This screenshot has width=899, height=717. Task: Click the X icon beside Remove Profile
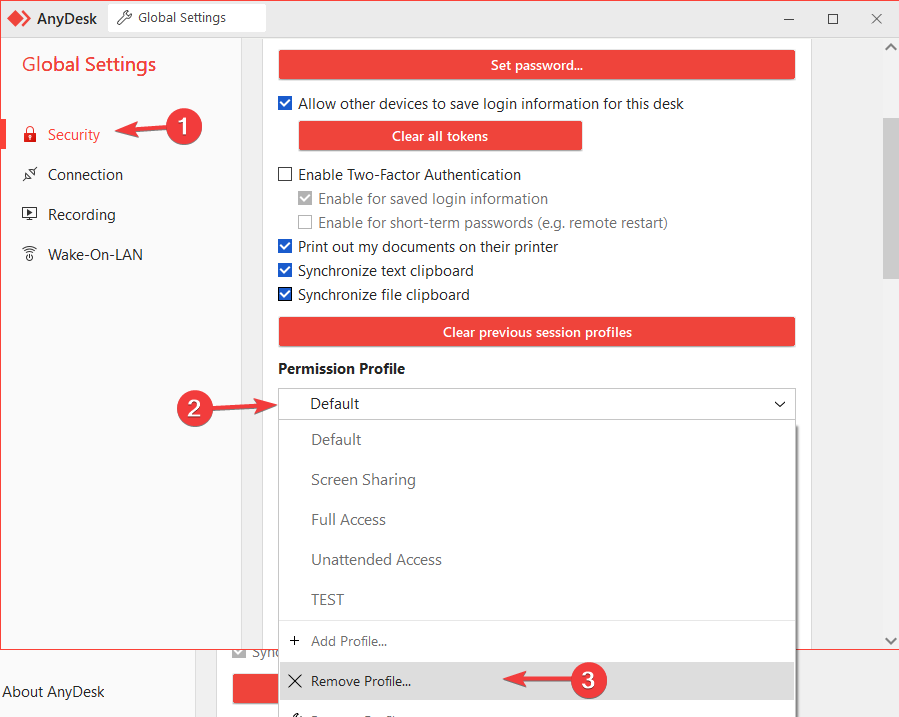click(x=294, y=680)
